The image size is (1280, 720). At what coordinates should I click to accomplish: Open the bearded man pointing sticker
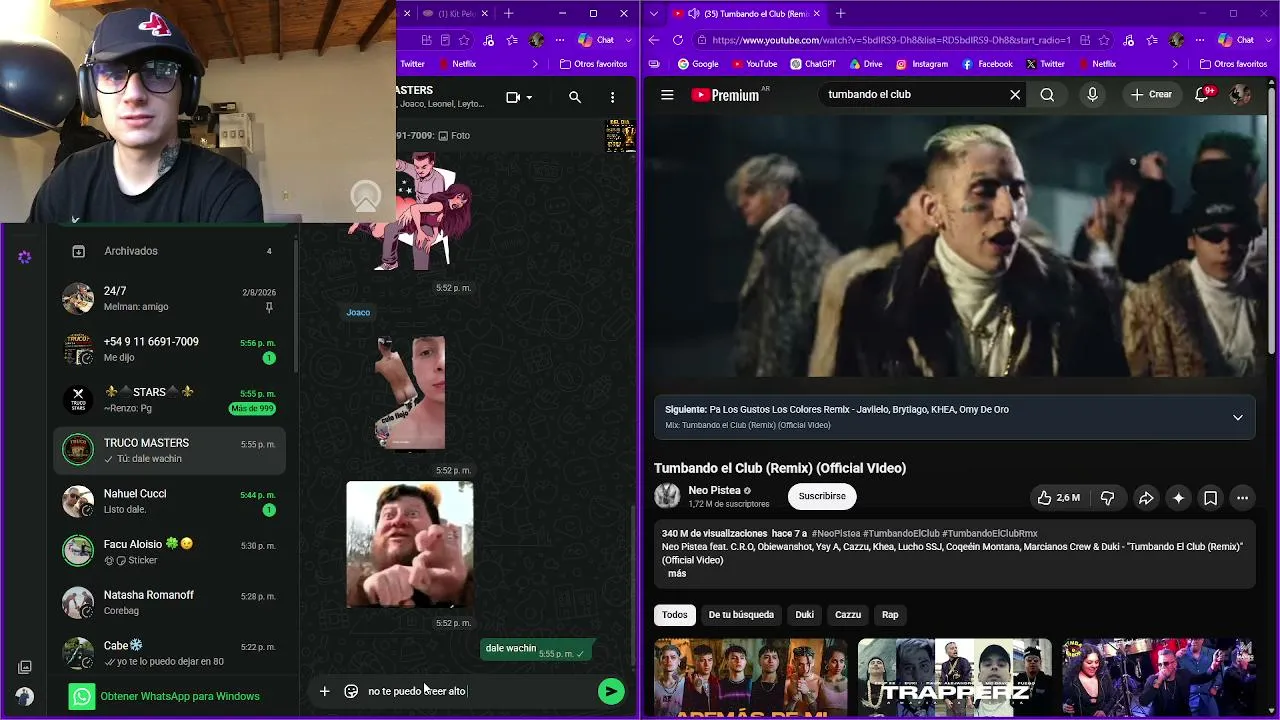point(410,544)
